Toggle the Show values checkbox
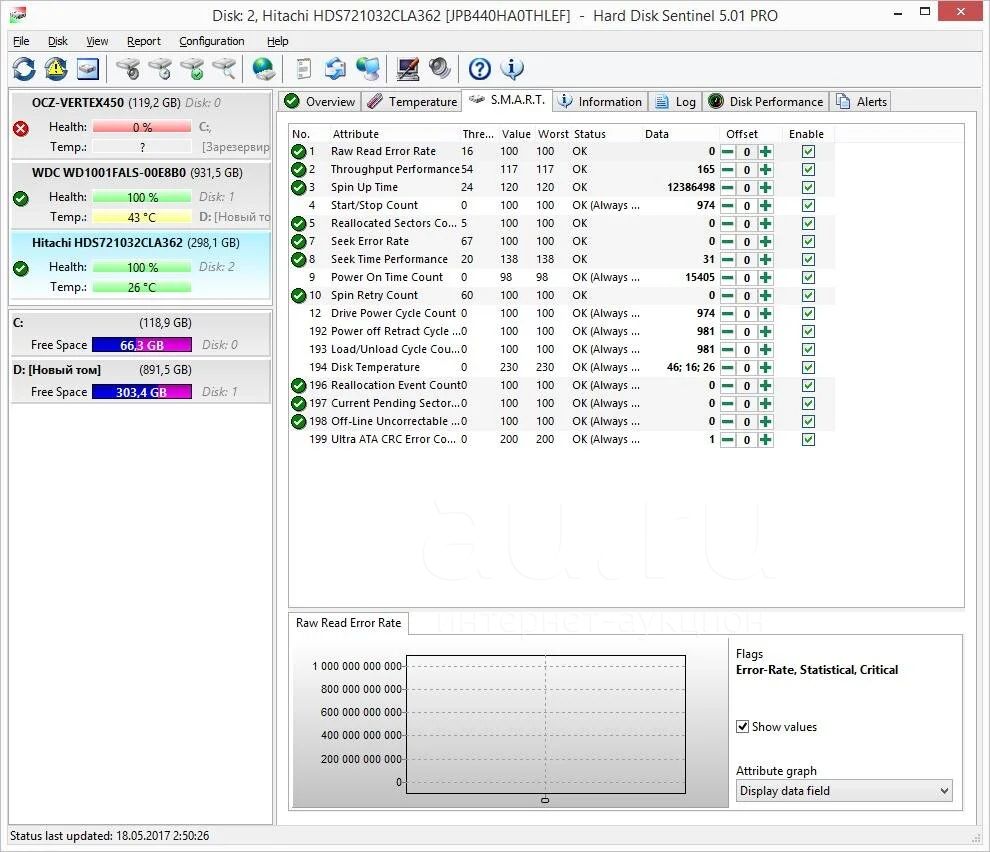 742,726
